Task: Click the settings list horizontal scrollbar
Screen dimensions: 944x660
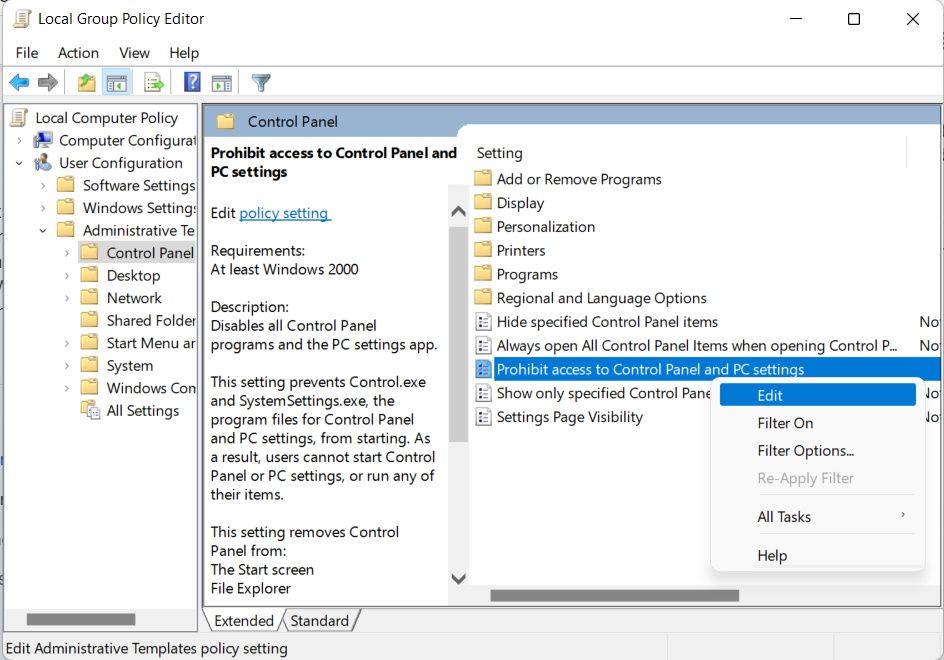Action: 615,596
